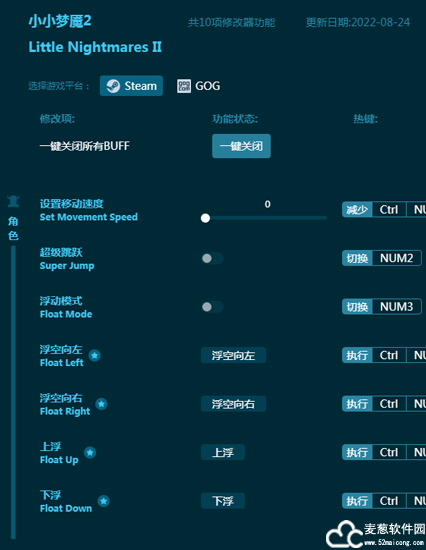
Task: Click the star icon beside Float Down
Action: coord(104,501)
